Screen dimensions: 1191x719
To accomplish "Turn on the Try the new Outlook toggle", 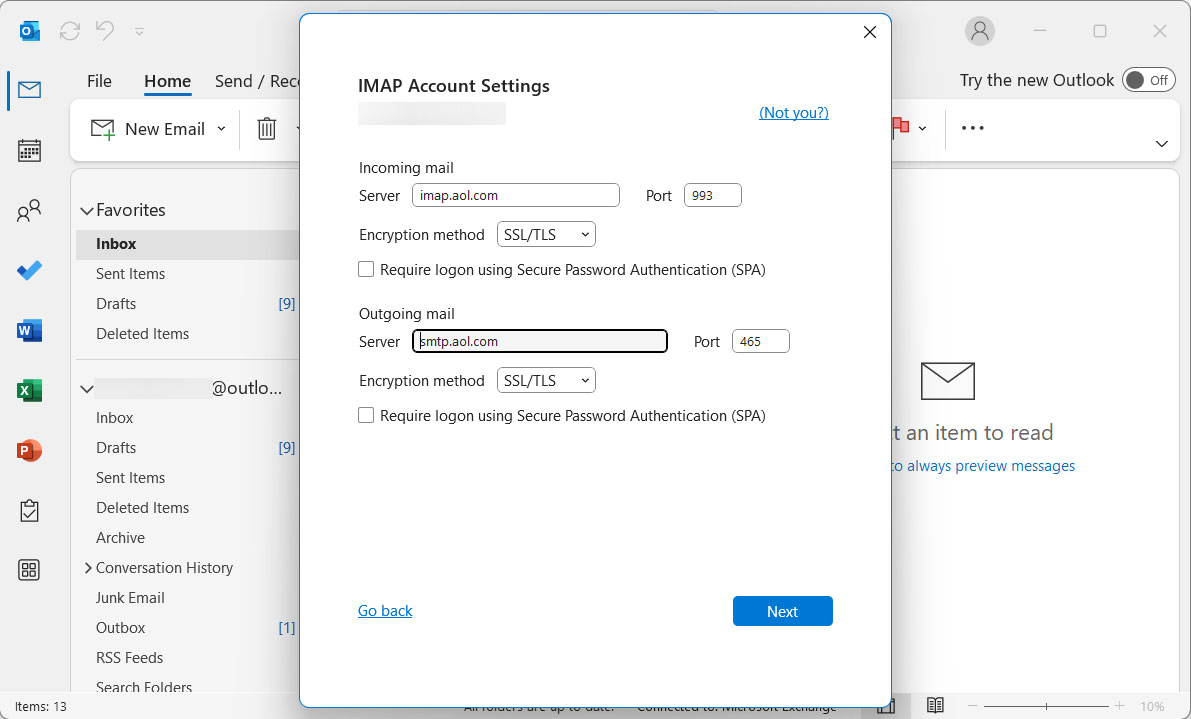I will [x=1148, y=80].
